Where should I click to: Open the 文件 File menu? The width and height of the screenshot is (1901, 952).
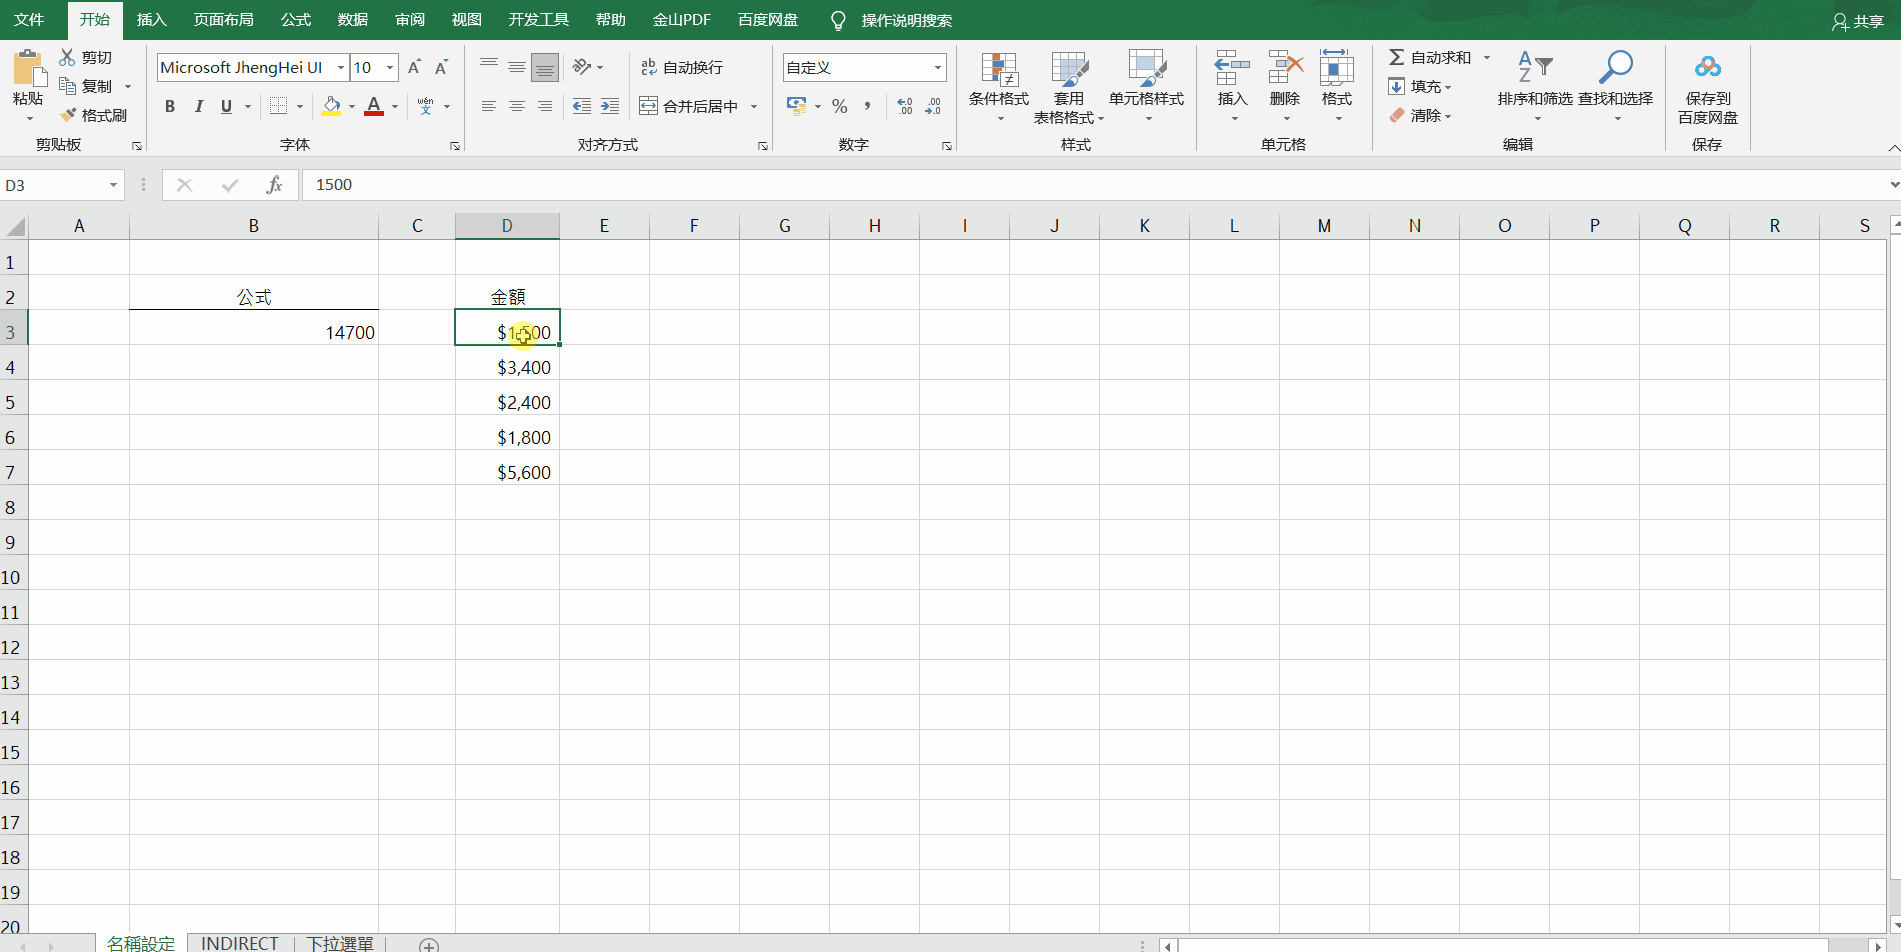[29, 20]
